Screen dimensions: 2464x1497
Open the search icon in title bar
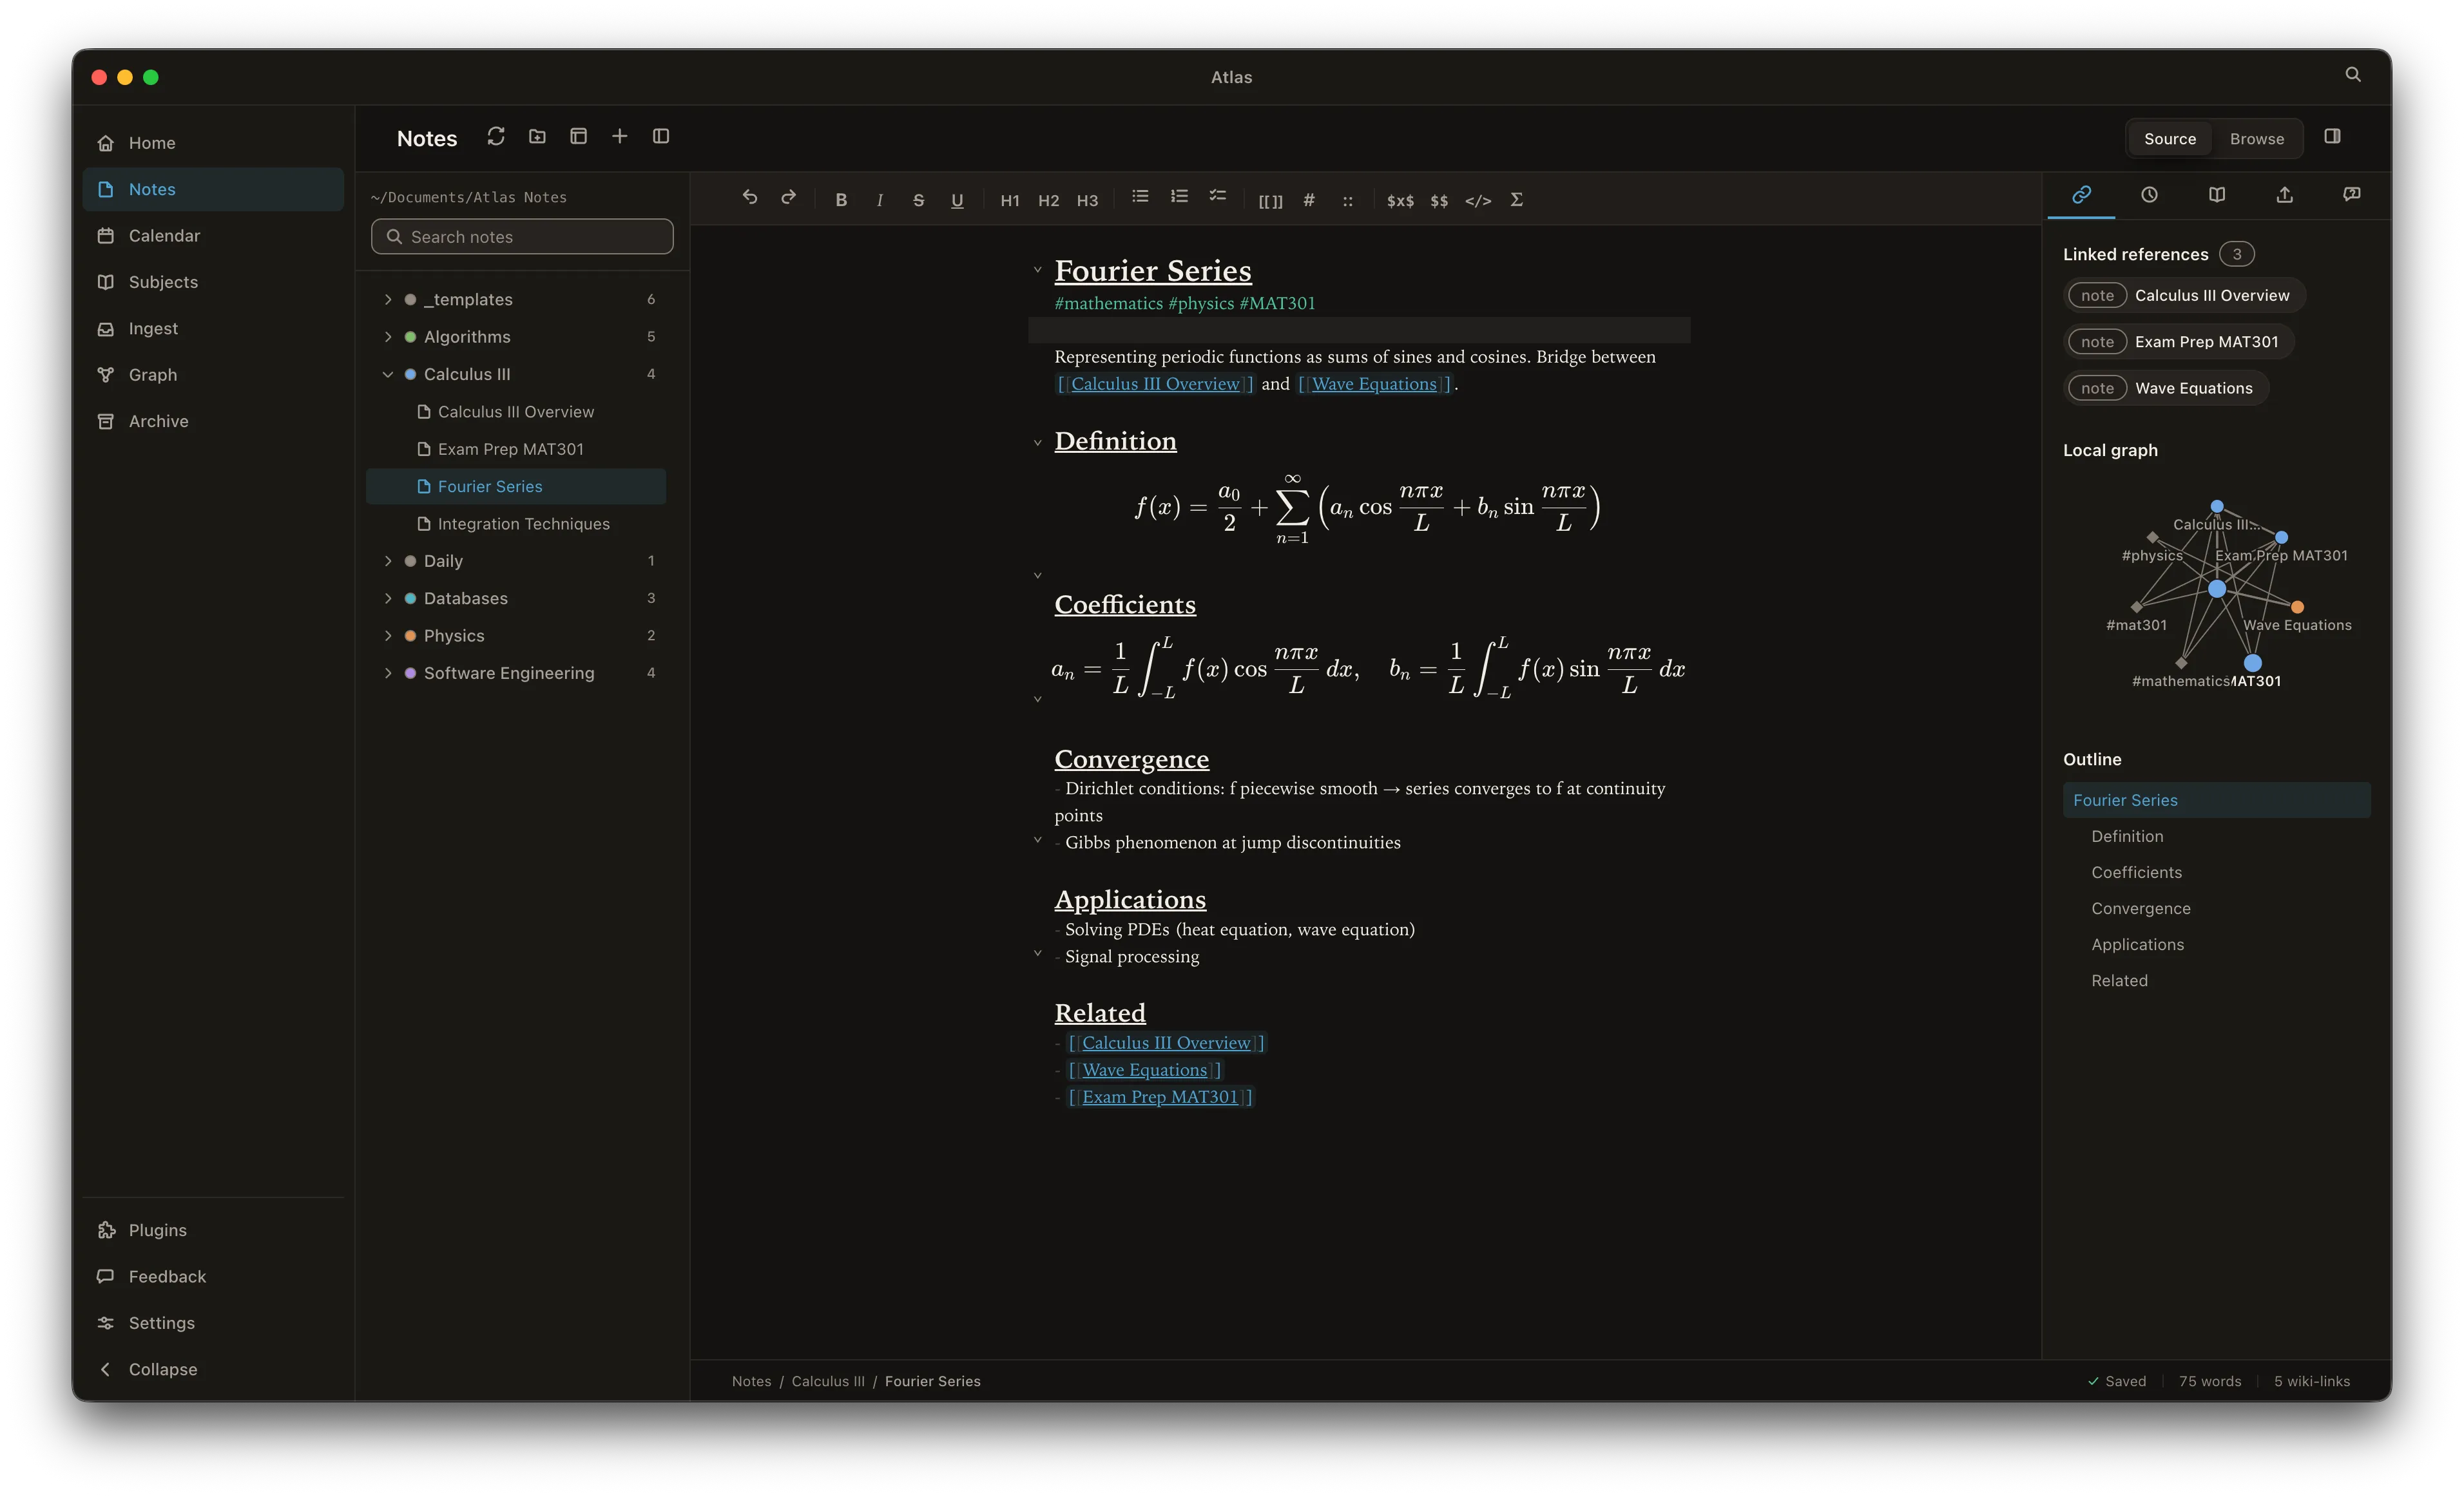[2353, 75]
